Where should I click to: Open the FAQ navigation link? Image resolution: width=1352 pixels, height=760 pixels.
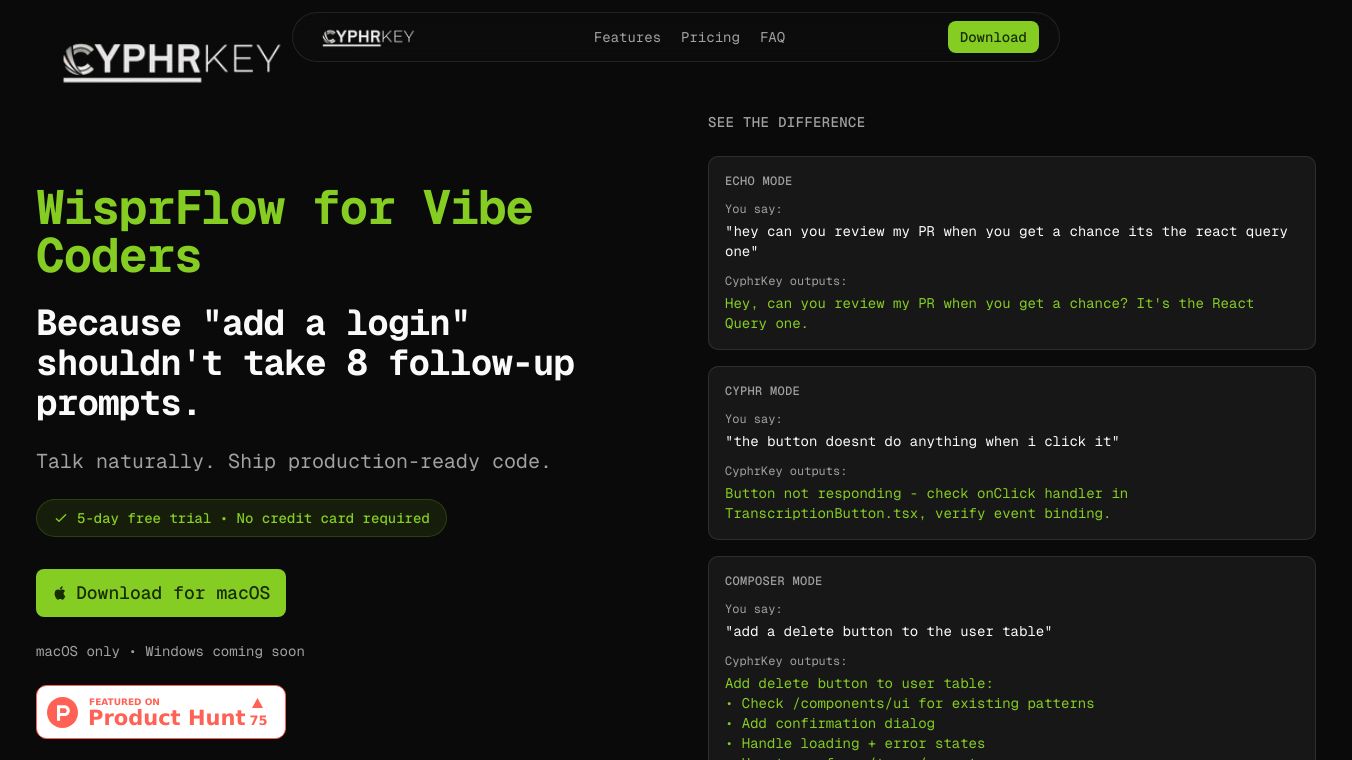[772, 37]
